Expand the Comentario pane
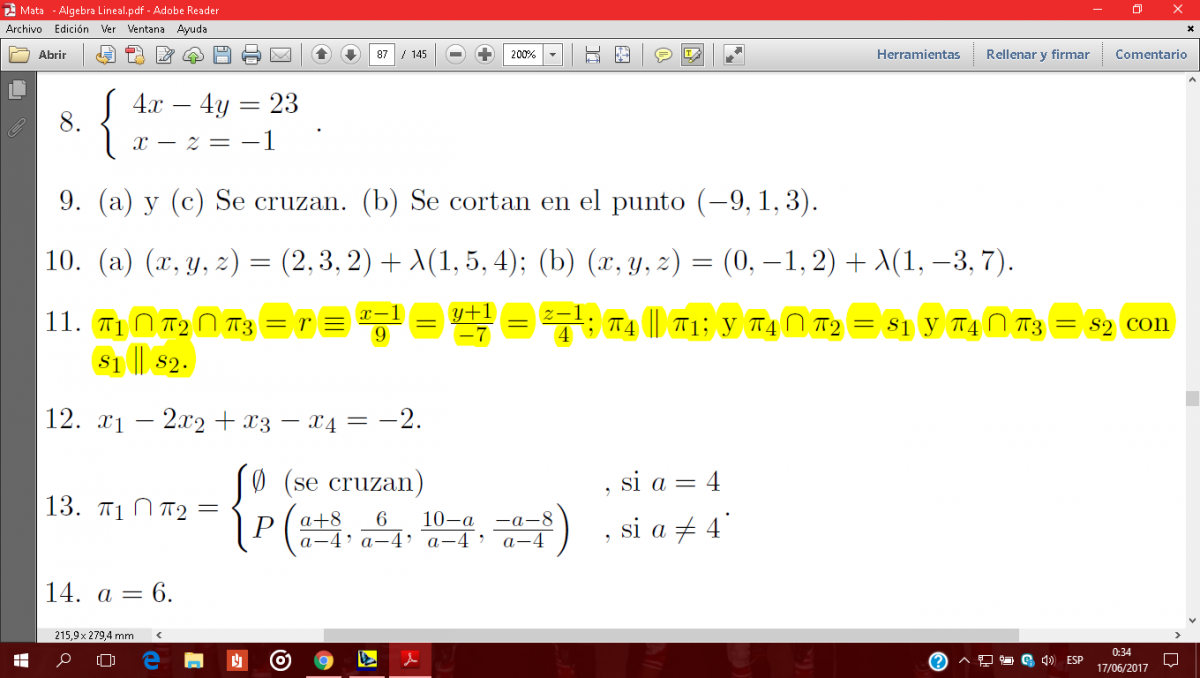The height and width of the screenshot is (678, 1200). (x=1150, y=55)
